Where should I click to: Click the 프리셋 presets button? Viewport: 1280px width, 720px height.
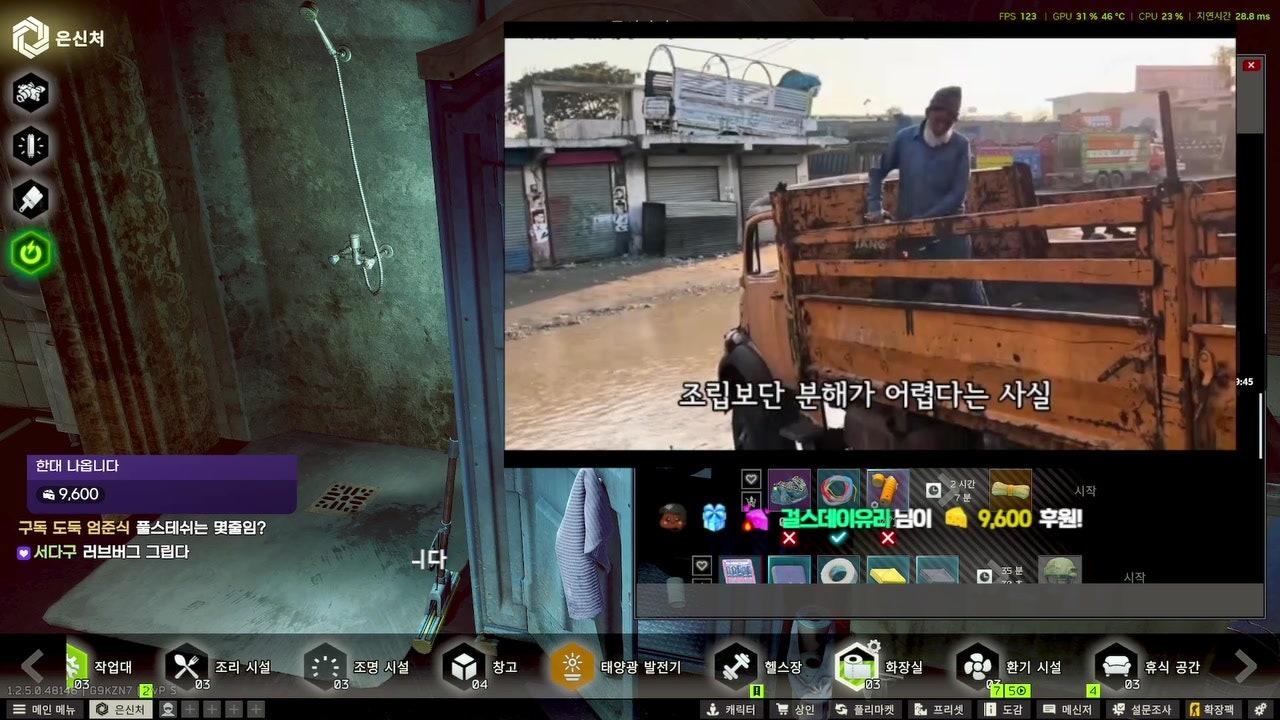click(x=940, y=710)
